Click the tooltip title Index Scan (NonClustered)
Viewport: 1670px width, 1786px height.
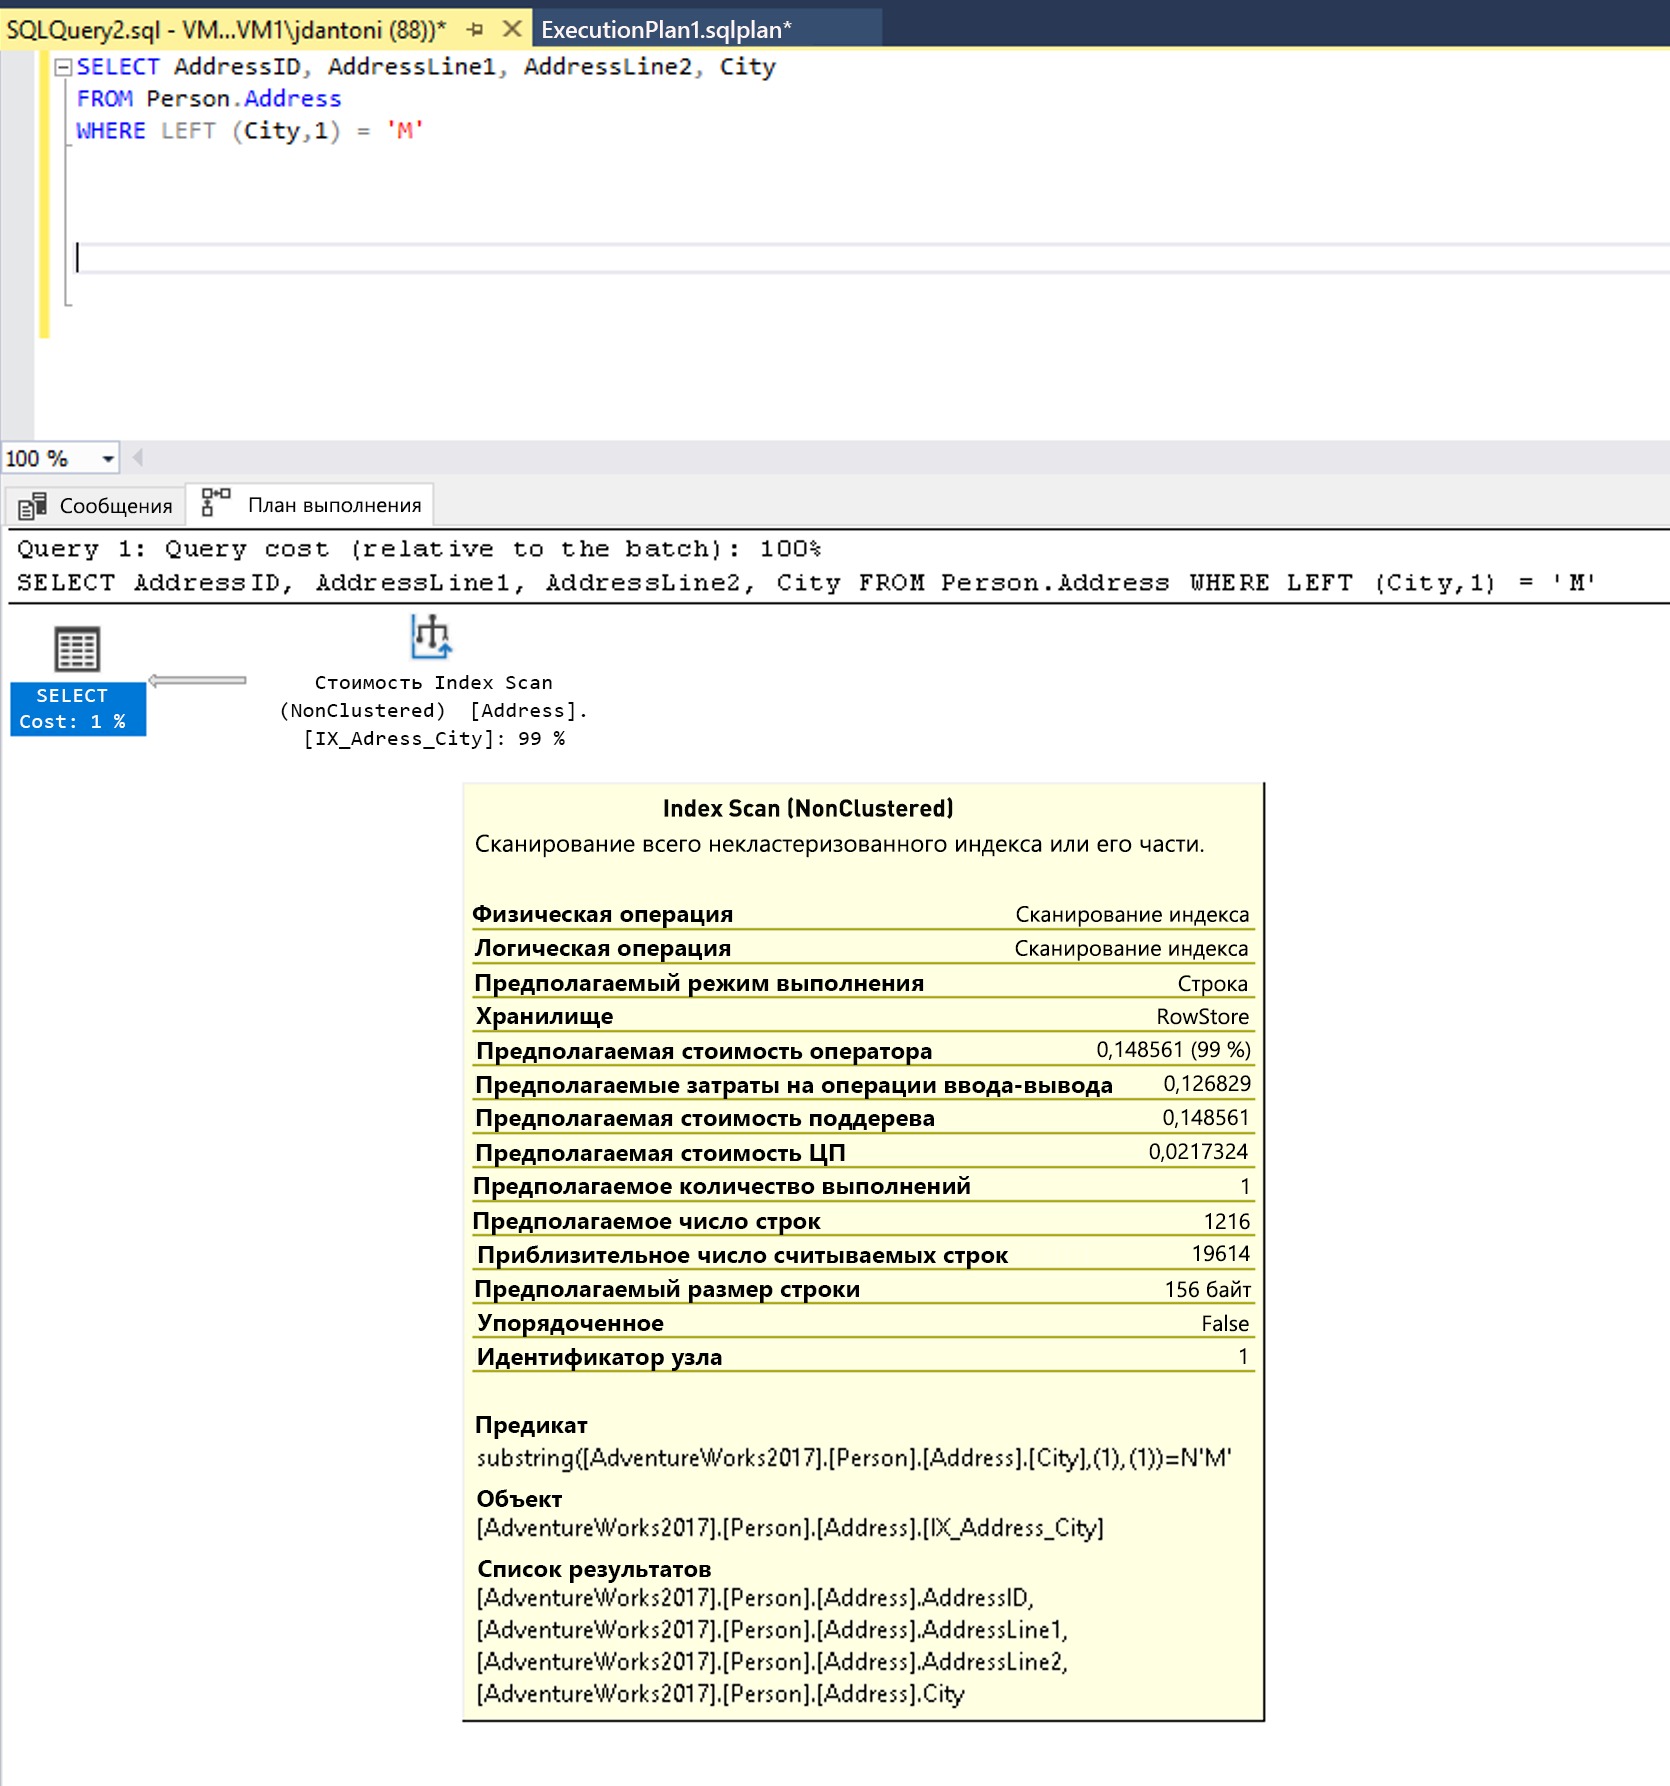click(x=808, y=809)
